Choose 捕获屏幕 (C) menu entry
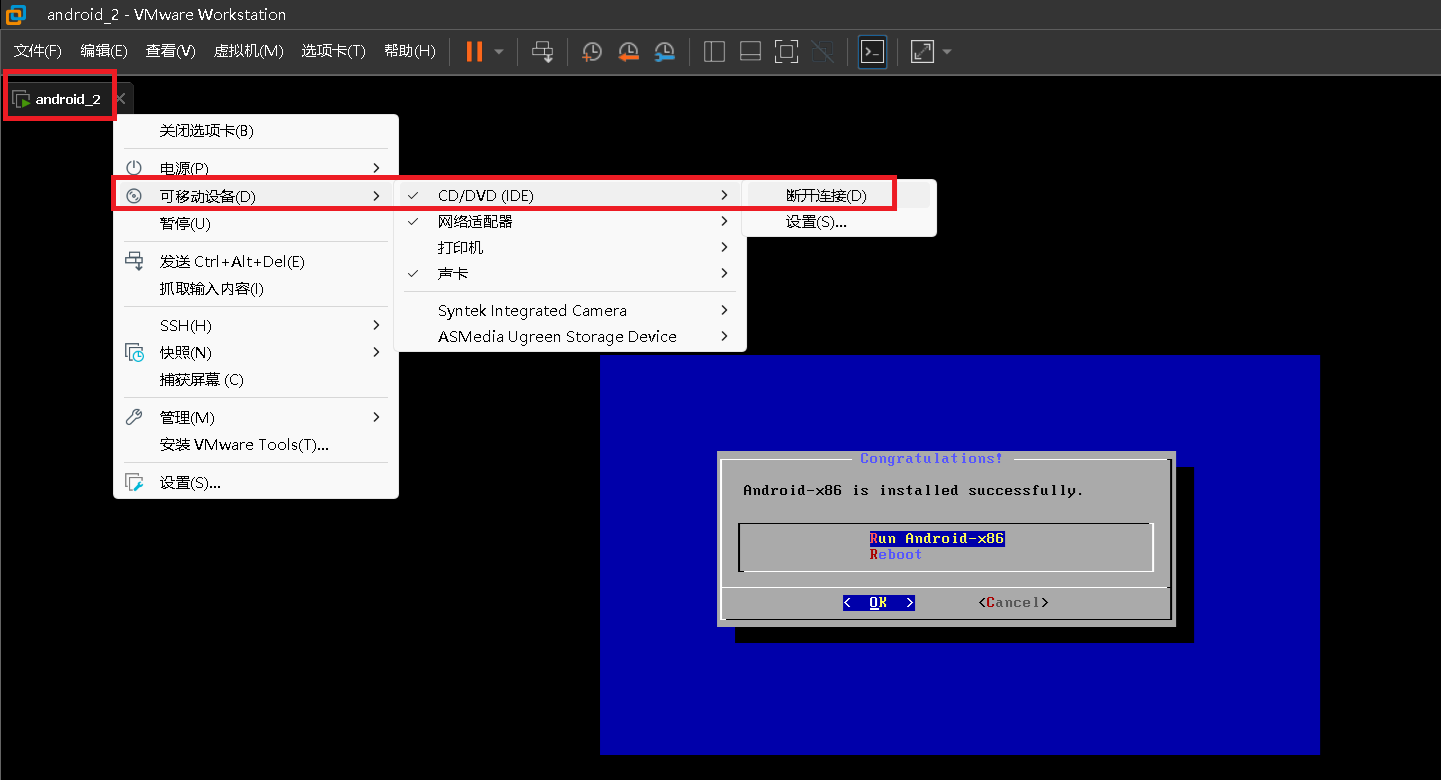The height and width of the screenshot is (780, 1441). pos(256,380)
